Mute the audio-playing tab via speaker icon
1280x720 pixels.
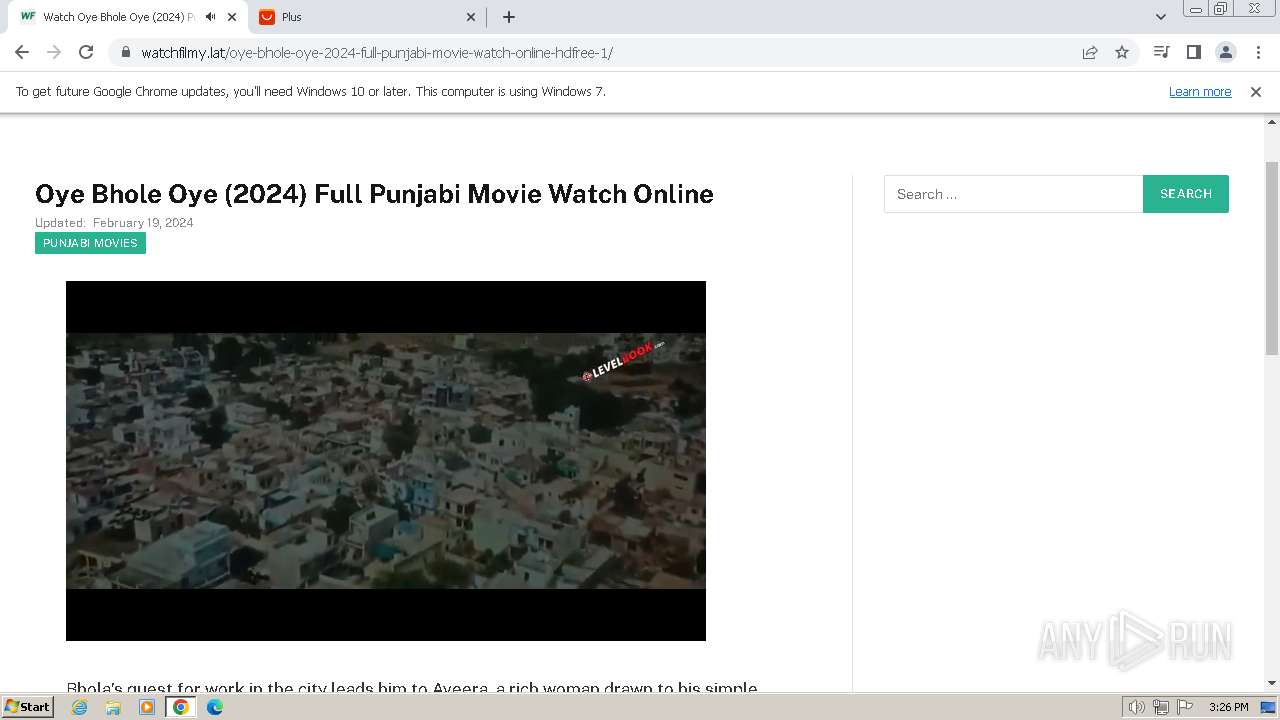(x=210, y=17)
